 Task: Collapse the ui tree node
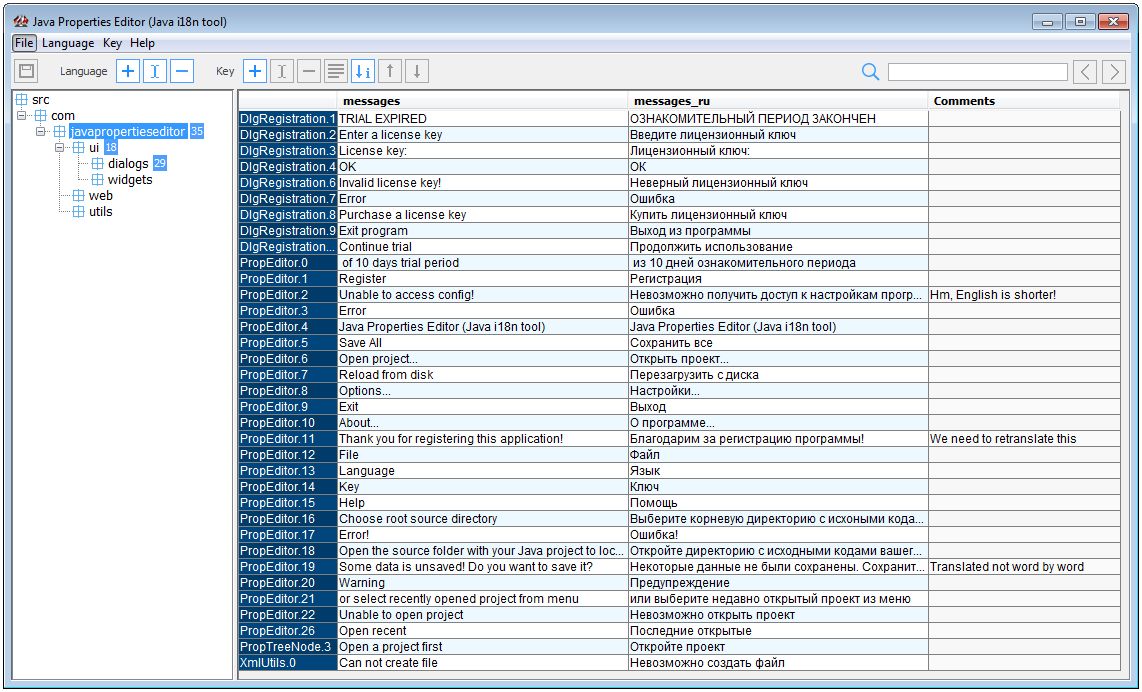point(60,147)
